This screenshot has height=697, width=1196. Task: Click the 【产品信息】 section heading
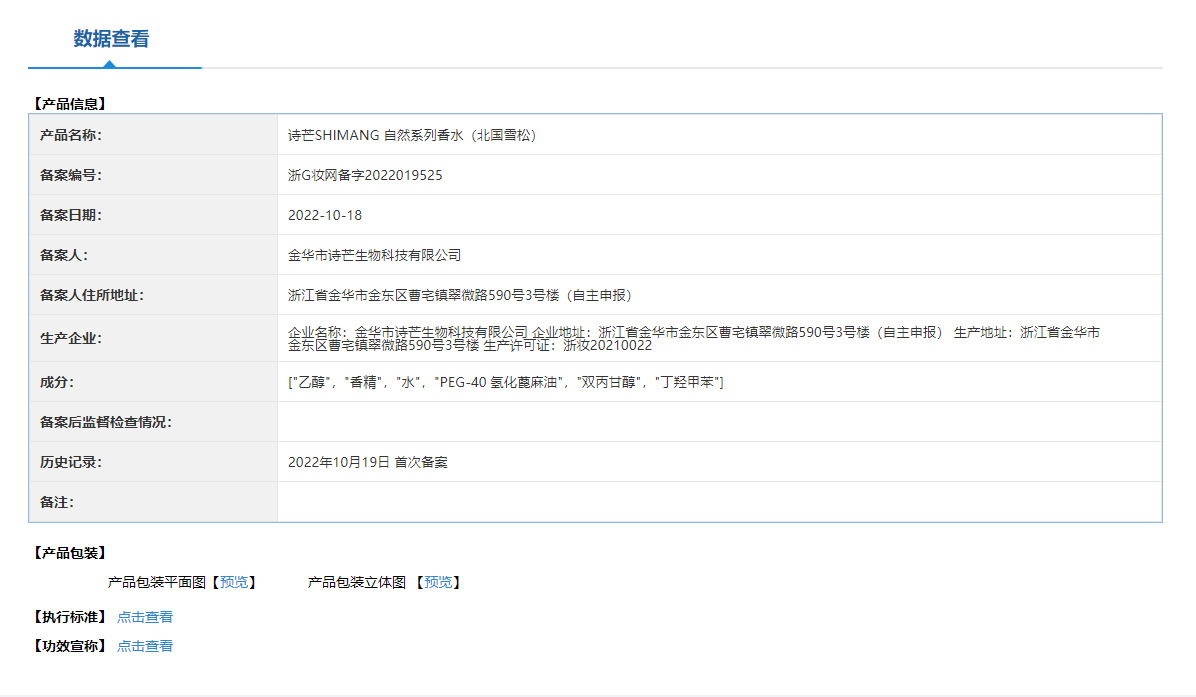[x=69, y=104]
